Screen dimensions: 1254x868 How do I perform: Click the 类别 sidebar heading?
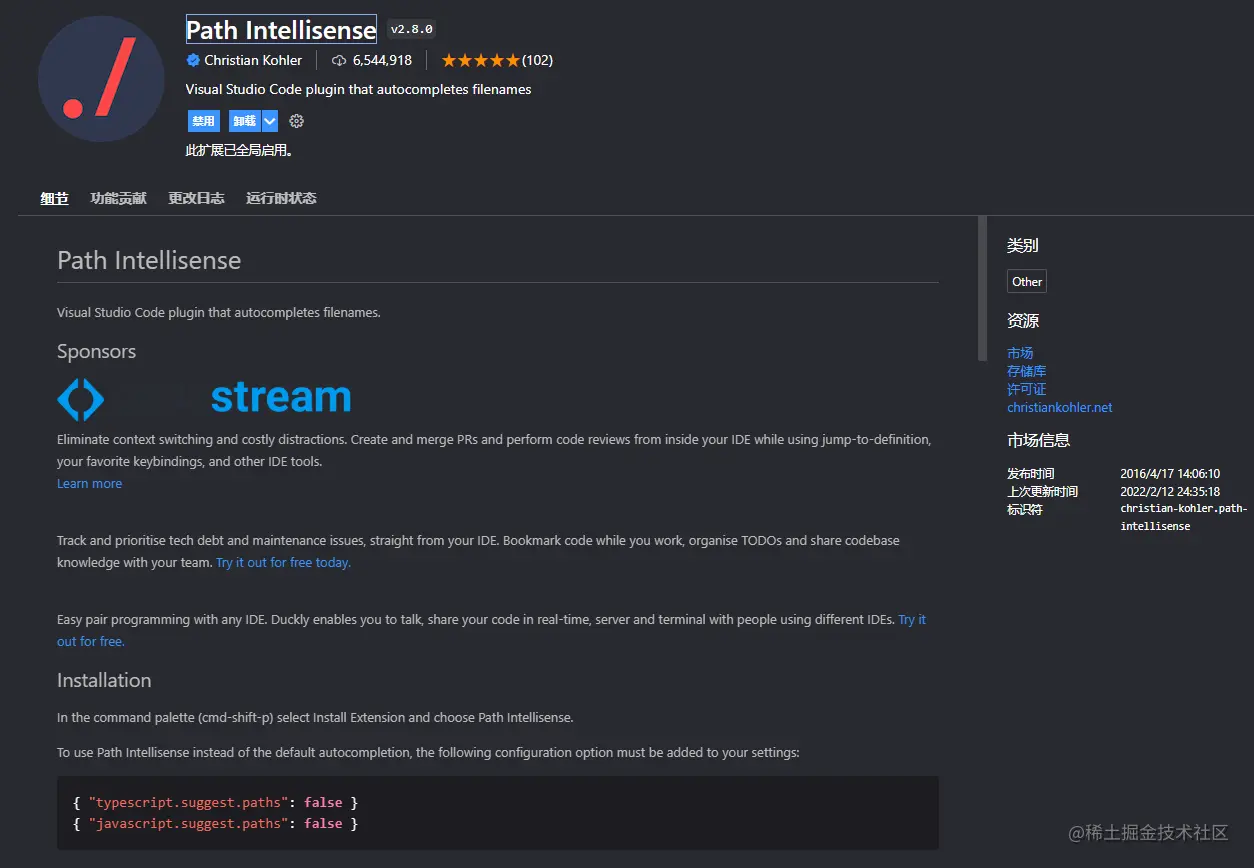[x=1023, y=245]
